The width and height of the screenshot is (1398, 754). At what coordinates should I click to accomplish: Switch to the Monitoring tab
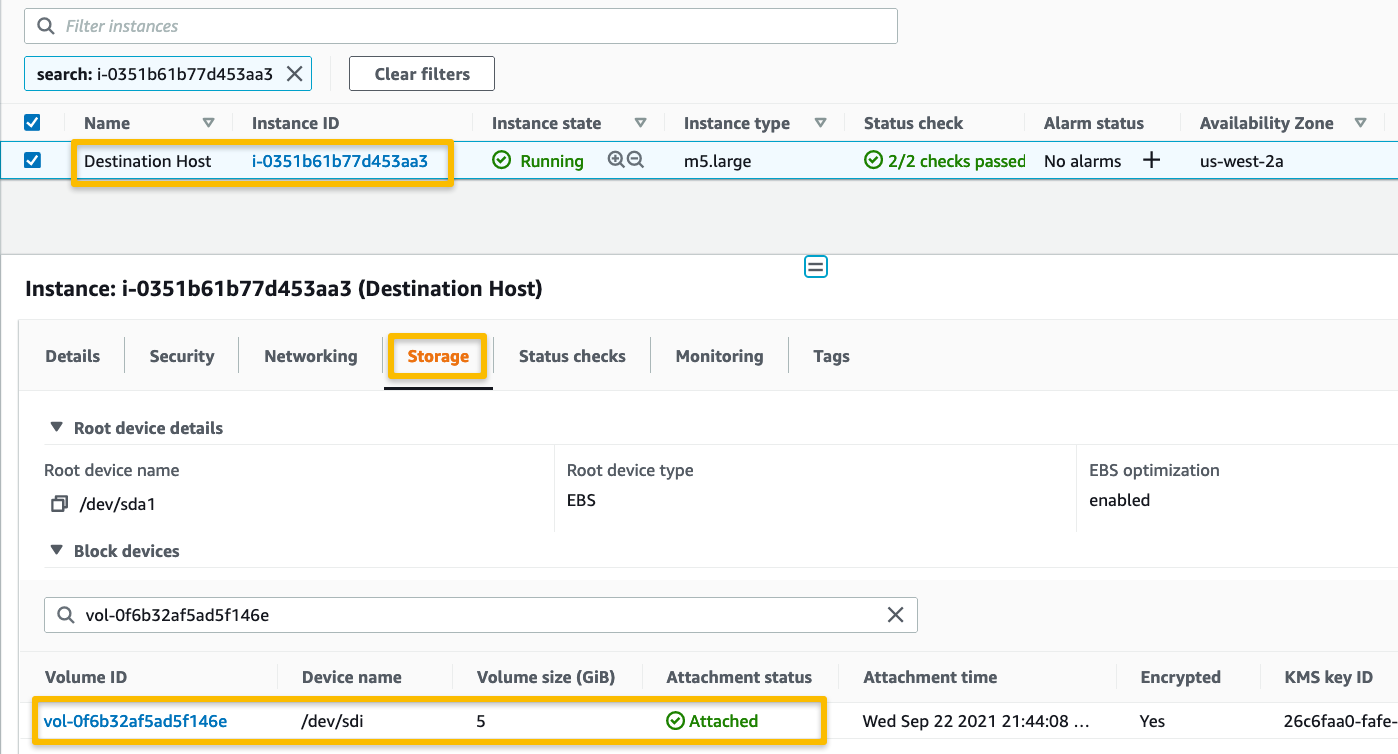click(x=719, y=356)
